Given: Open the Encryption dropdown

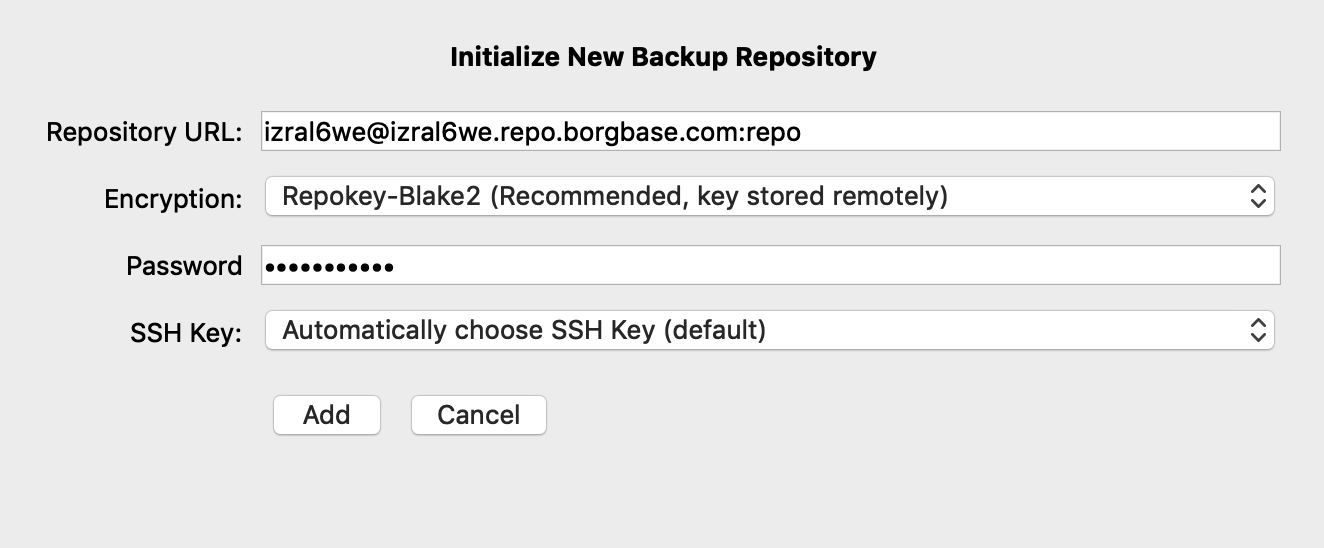Looking at the screenshot, I should [768, 197].
